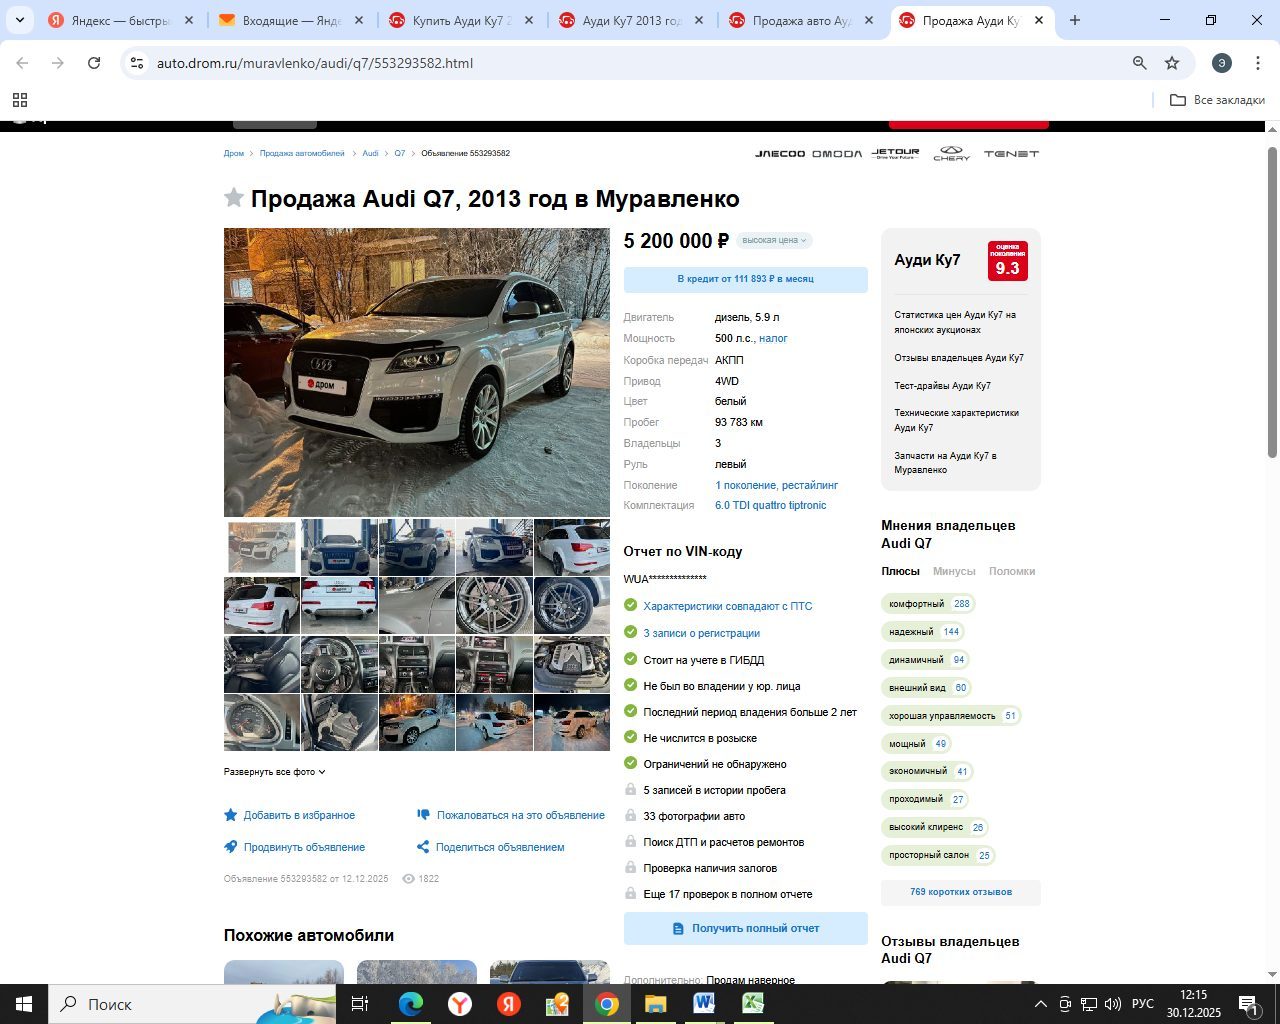This screenshot has width=1280, height=1024.
Task: Click the Tenet brand logo
Action: pos(1011,154)
